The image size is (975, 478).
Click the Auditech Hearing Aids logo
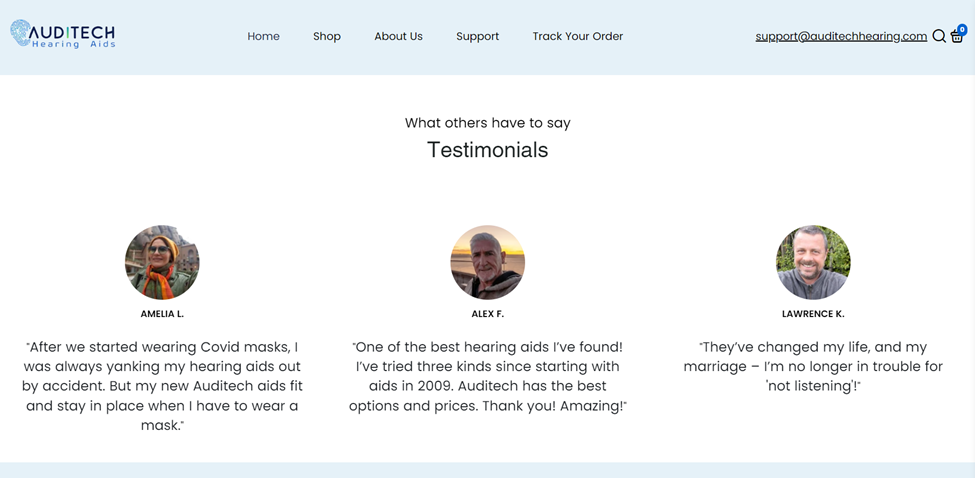pyautogui.click(x=63, y=35)
